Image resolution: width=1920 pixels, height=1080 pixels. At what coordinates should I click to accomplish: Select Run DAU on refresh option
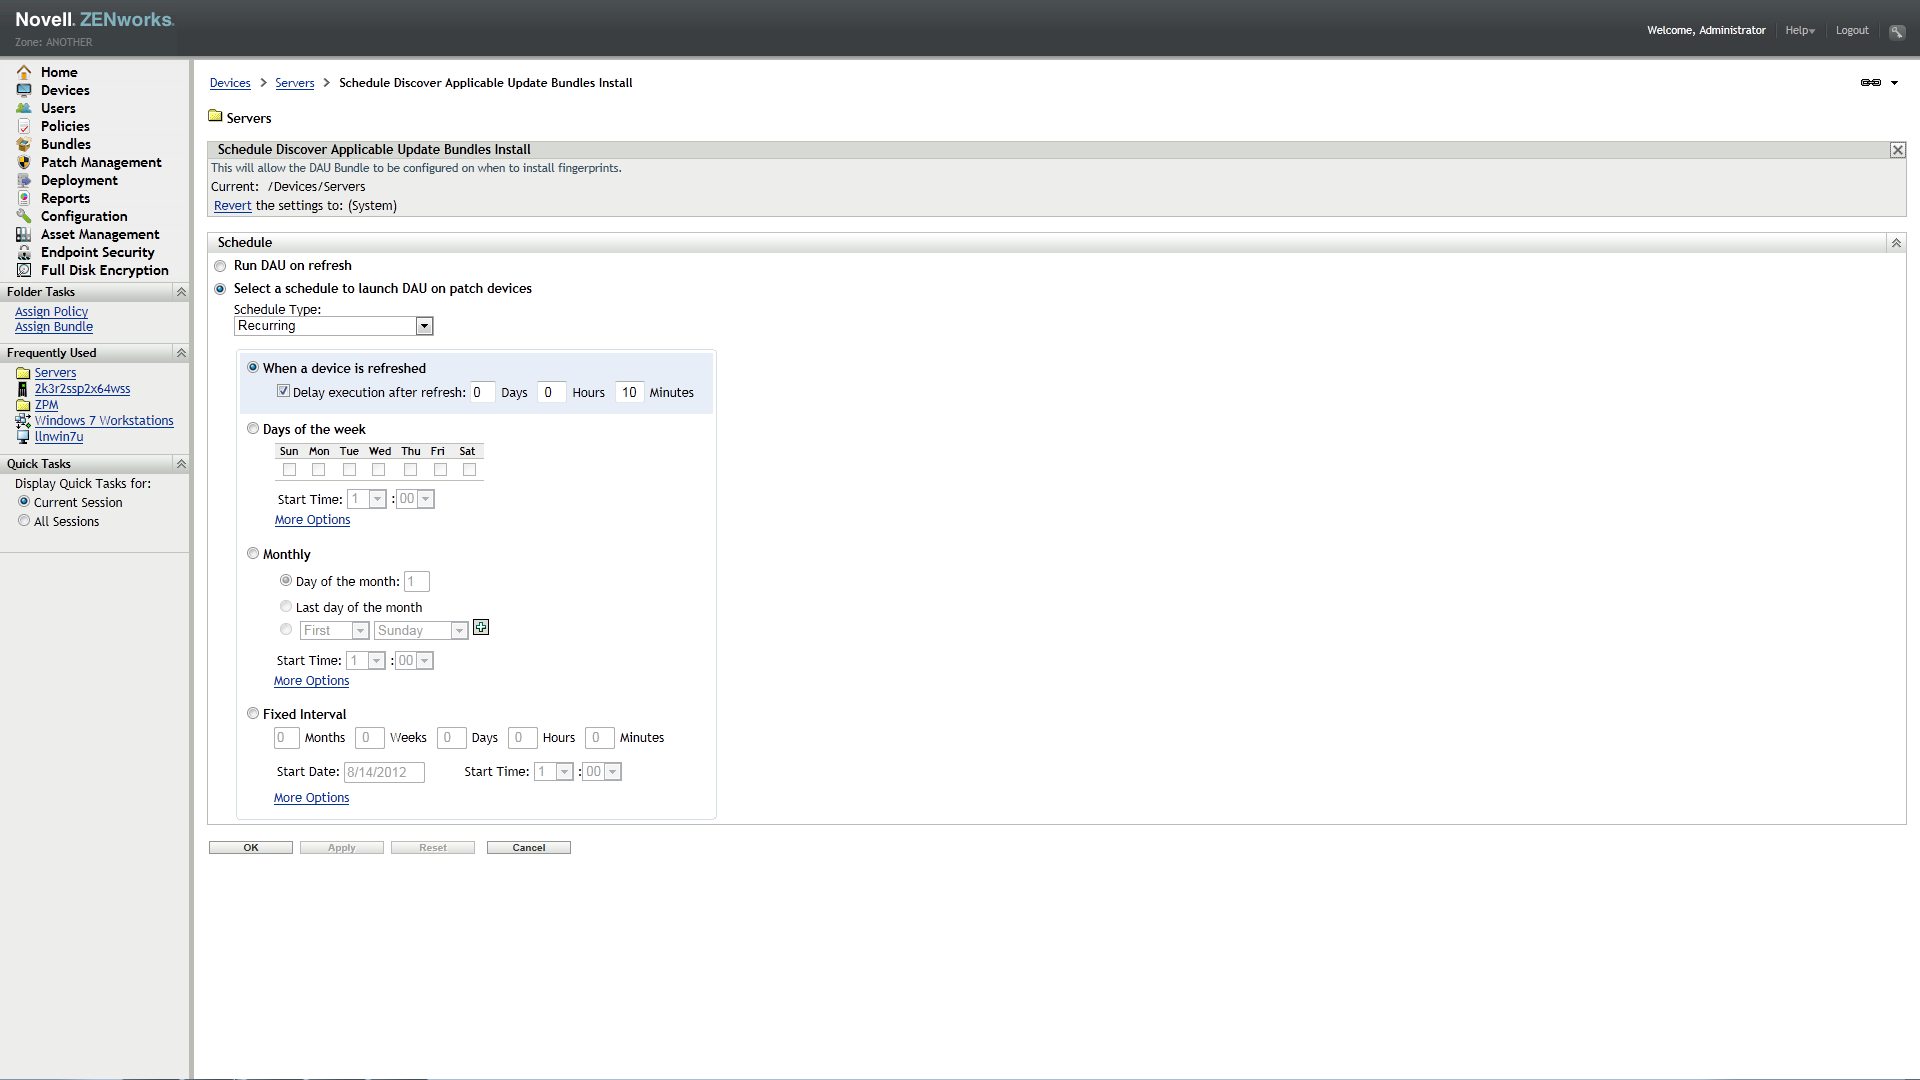point(220,266)
